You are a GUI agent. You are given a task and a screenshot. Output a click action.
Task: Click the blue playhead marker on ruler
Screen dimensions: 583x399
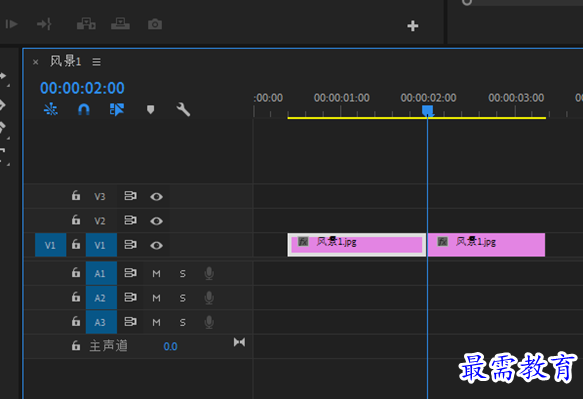tap(428, 110)
